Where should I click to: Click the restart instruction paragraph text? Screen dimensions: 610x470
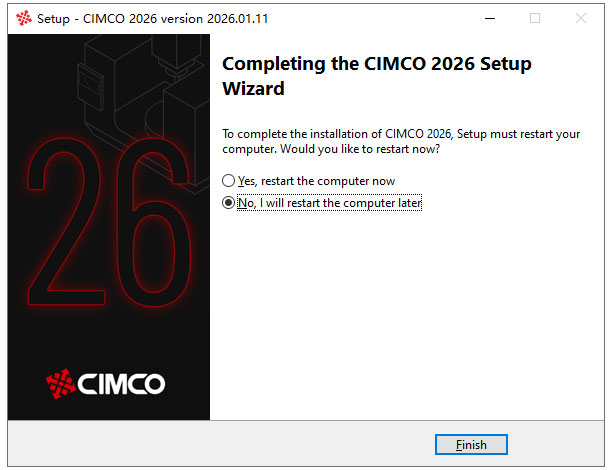click(401, 141)
